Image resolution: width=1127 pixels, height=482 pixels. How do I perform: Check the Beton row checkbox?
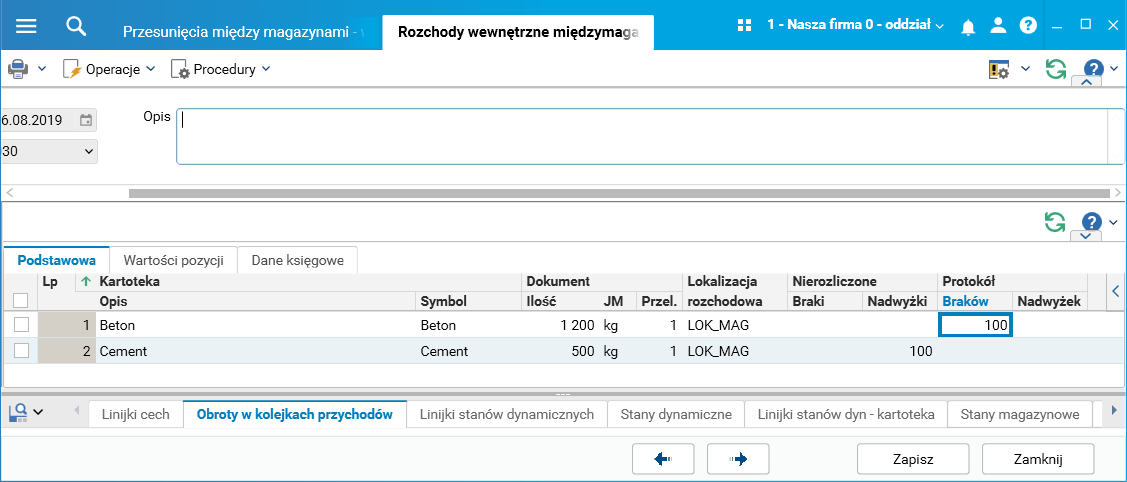21,324
